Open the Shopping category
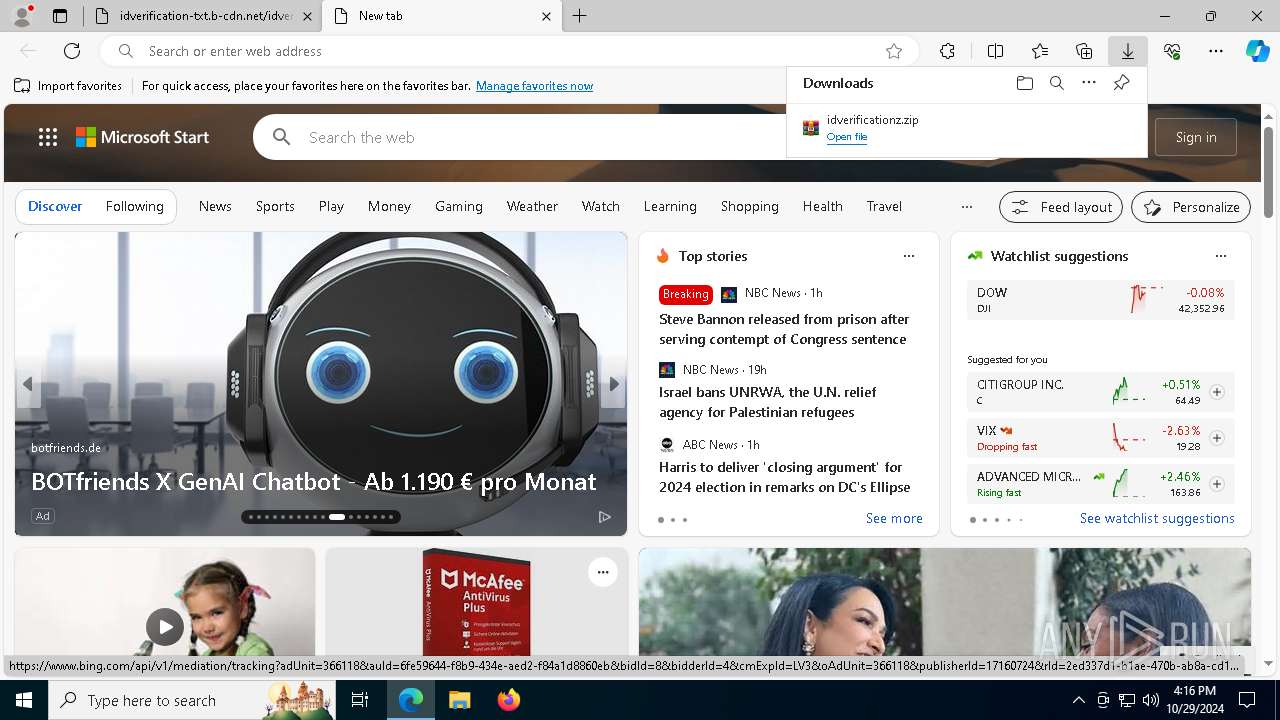 749,206
